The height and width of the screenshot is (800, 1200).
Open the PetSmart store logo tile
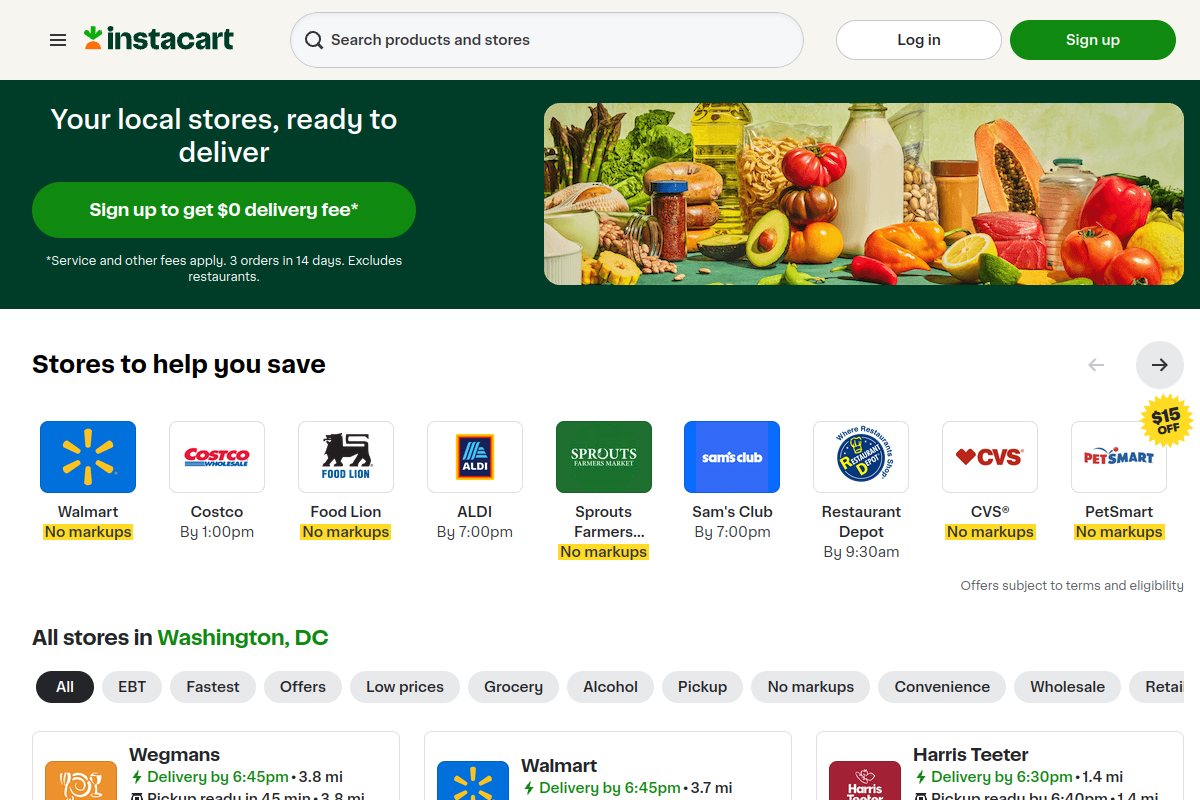[1119, 457]
